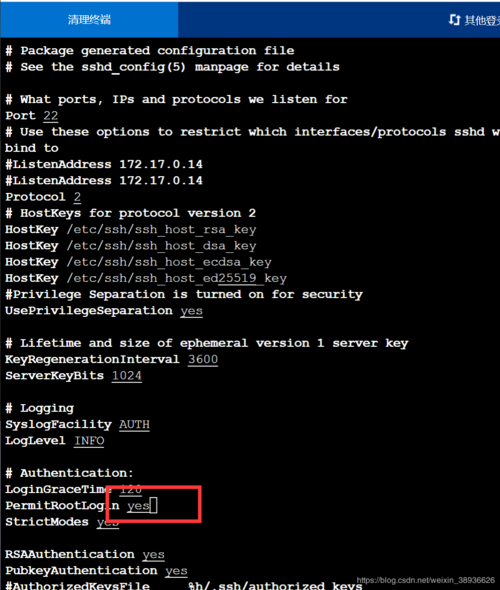This screenshot has width=500, height=590.
Task: Click the Port value 22
Action: pos(51,116)
